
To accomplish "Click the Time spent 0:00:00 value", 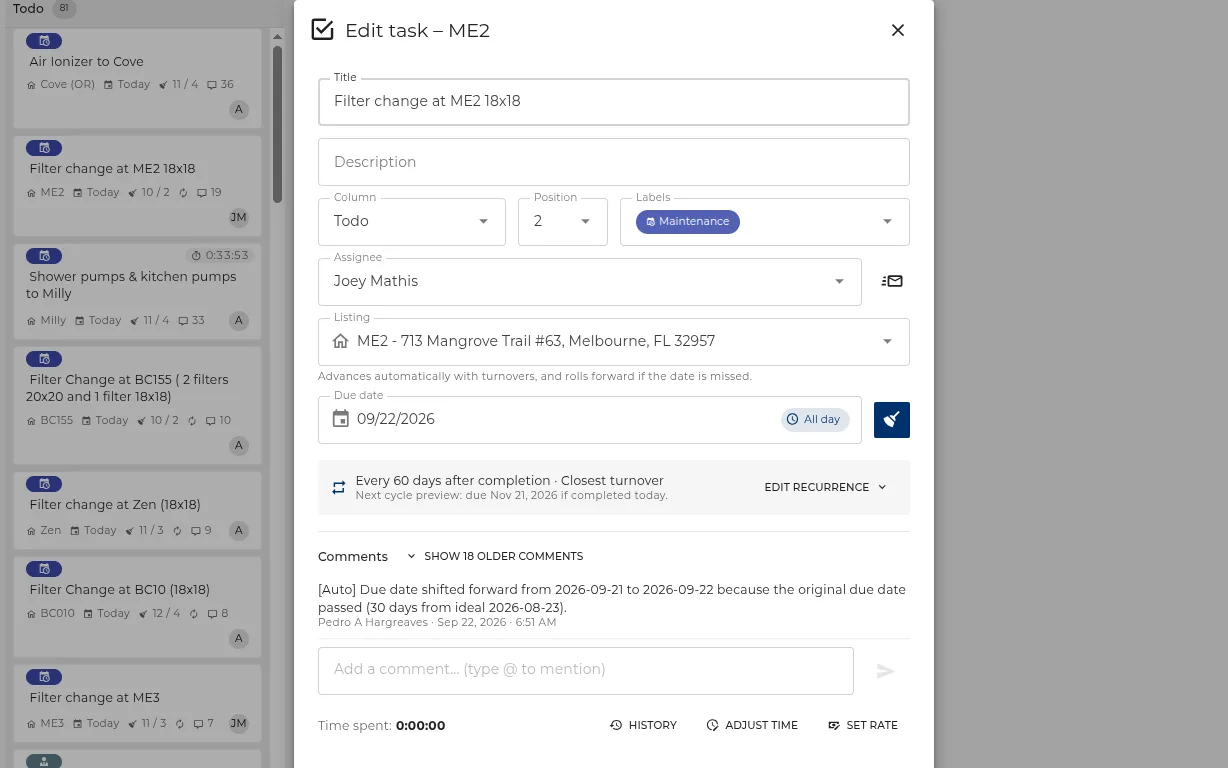I will point(420,726).
